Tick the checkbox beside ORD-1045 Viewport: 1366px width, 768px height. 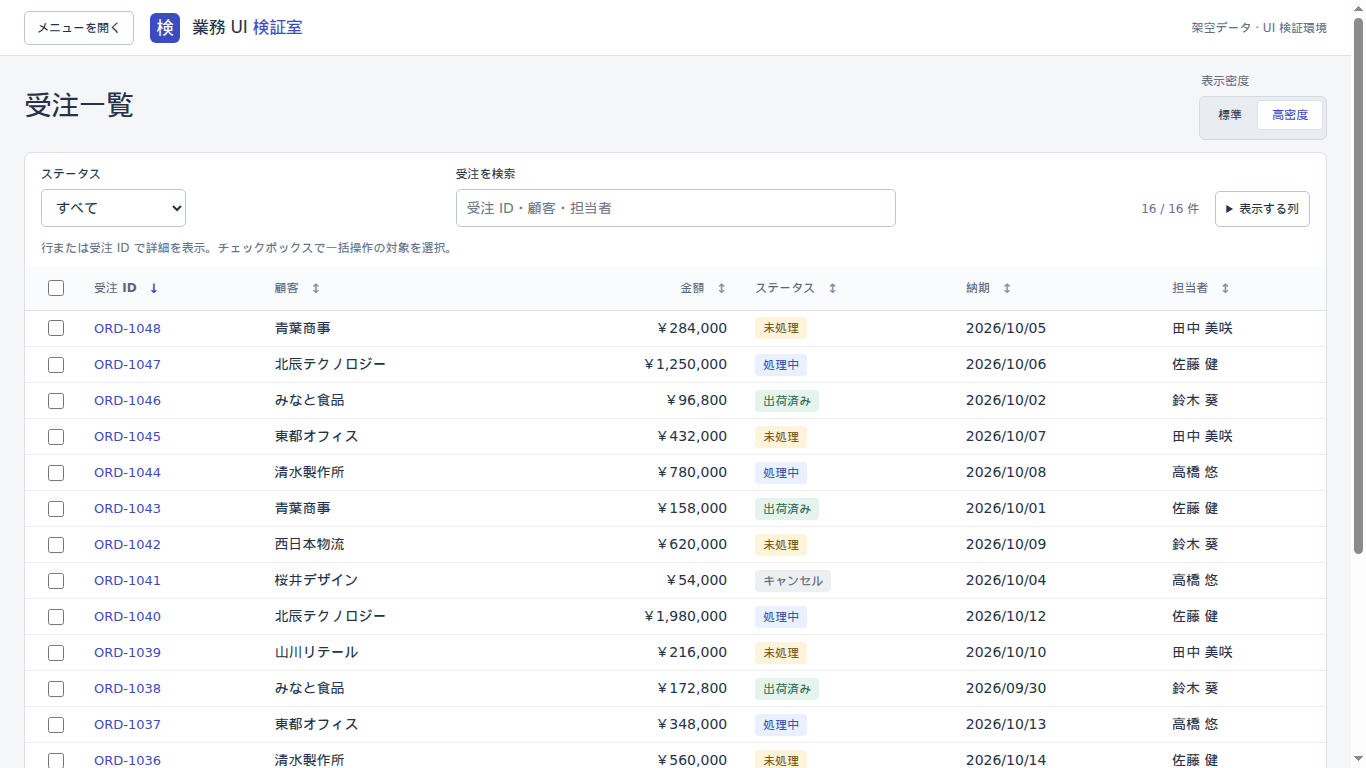pyautogui.click(x=56, y=436)
